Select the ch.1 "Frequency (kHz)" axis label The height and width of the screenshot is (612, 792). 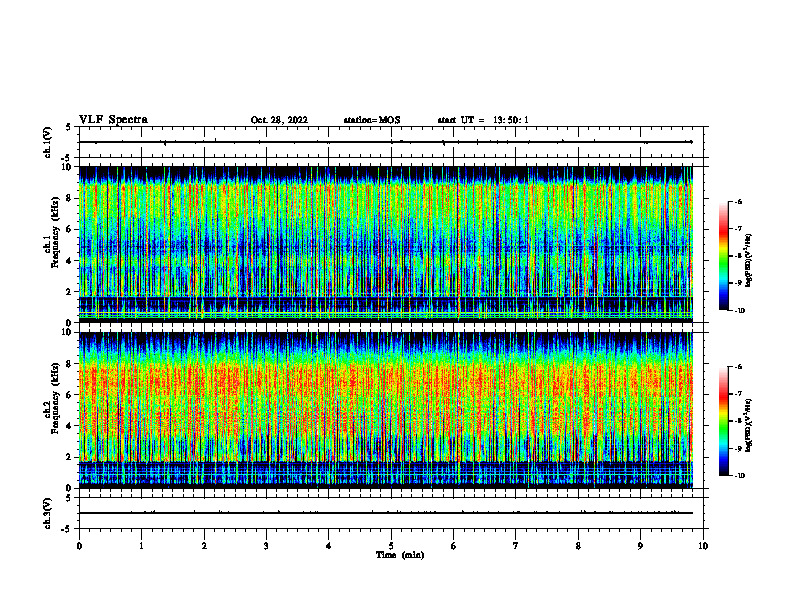pos(55,232)
